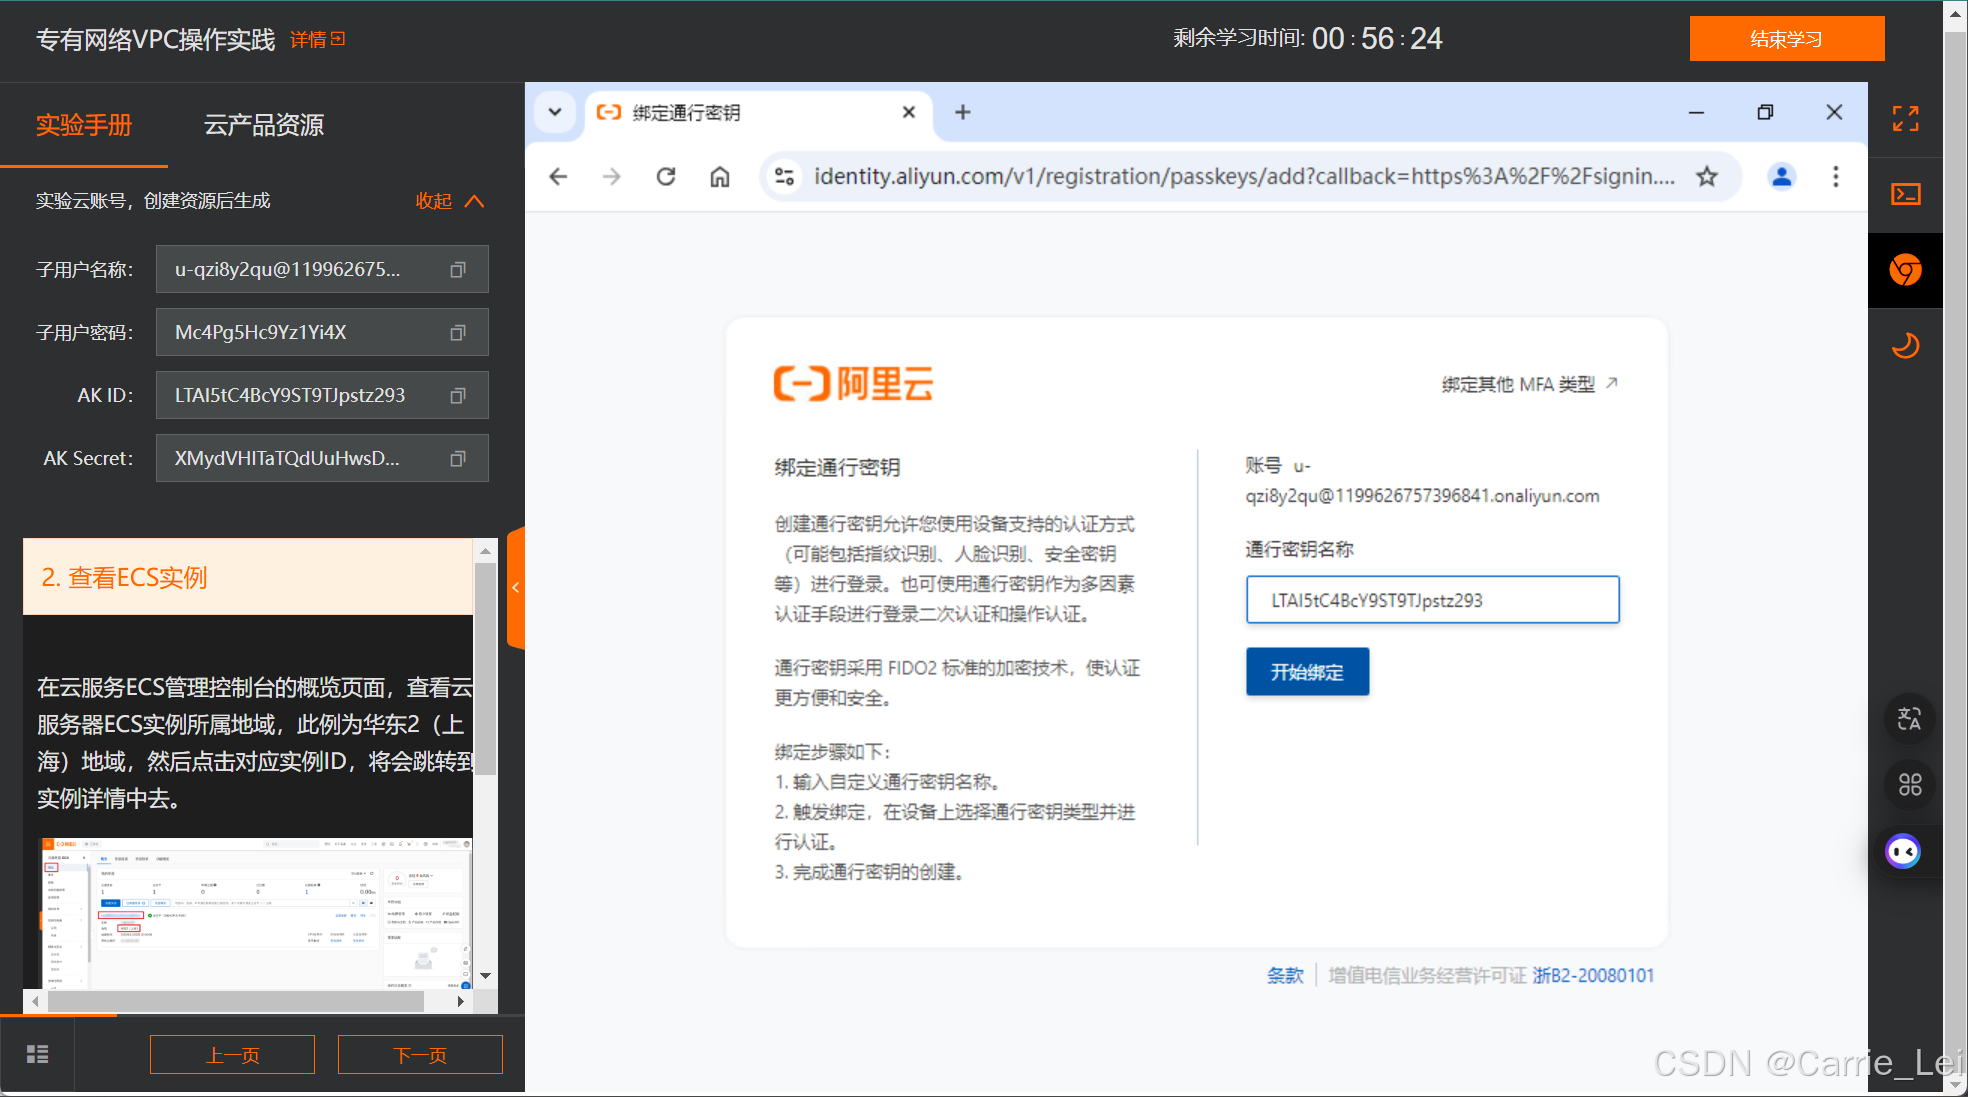Open the apps grid icon in sidebar
The image size is (1968, 1097).
(x=1909, y=785)
